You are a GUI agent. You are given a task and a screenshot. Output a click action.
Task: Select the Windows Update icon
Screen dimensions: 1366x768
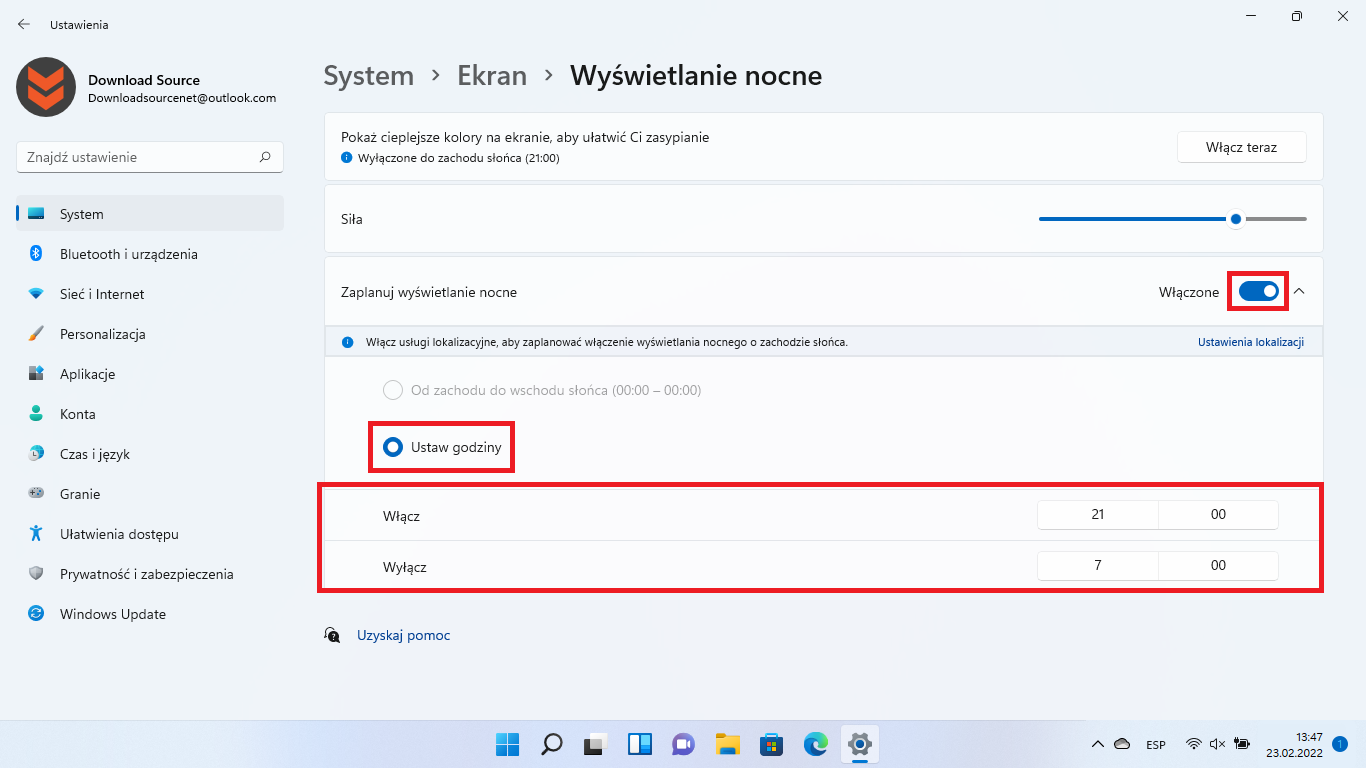(36, 614)
